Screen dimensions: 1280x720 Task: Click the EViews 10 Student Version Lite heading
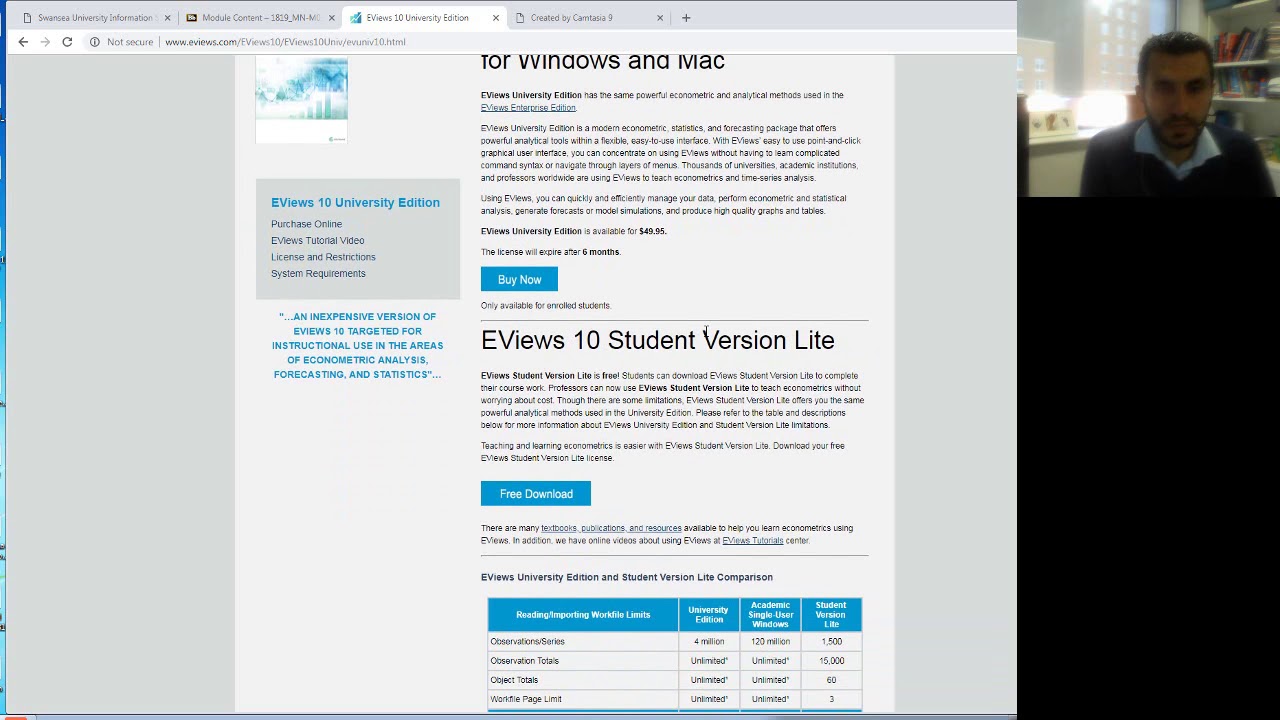(657, 340)
